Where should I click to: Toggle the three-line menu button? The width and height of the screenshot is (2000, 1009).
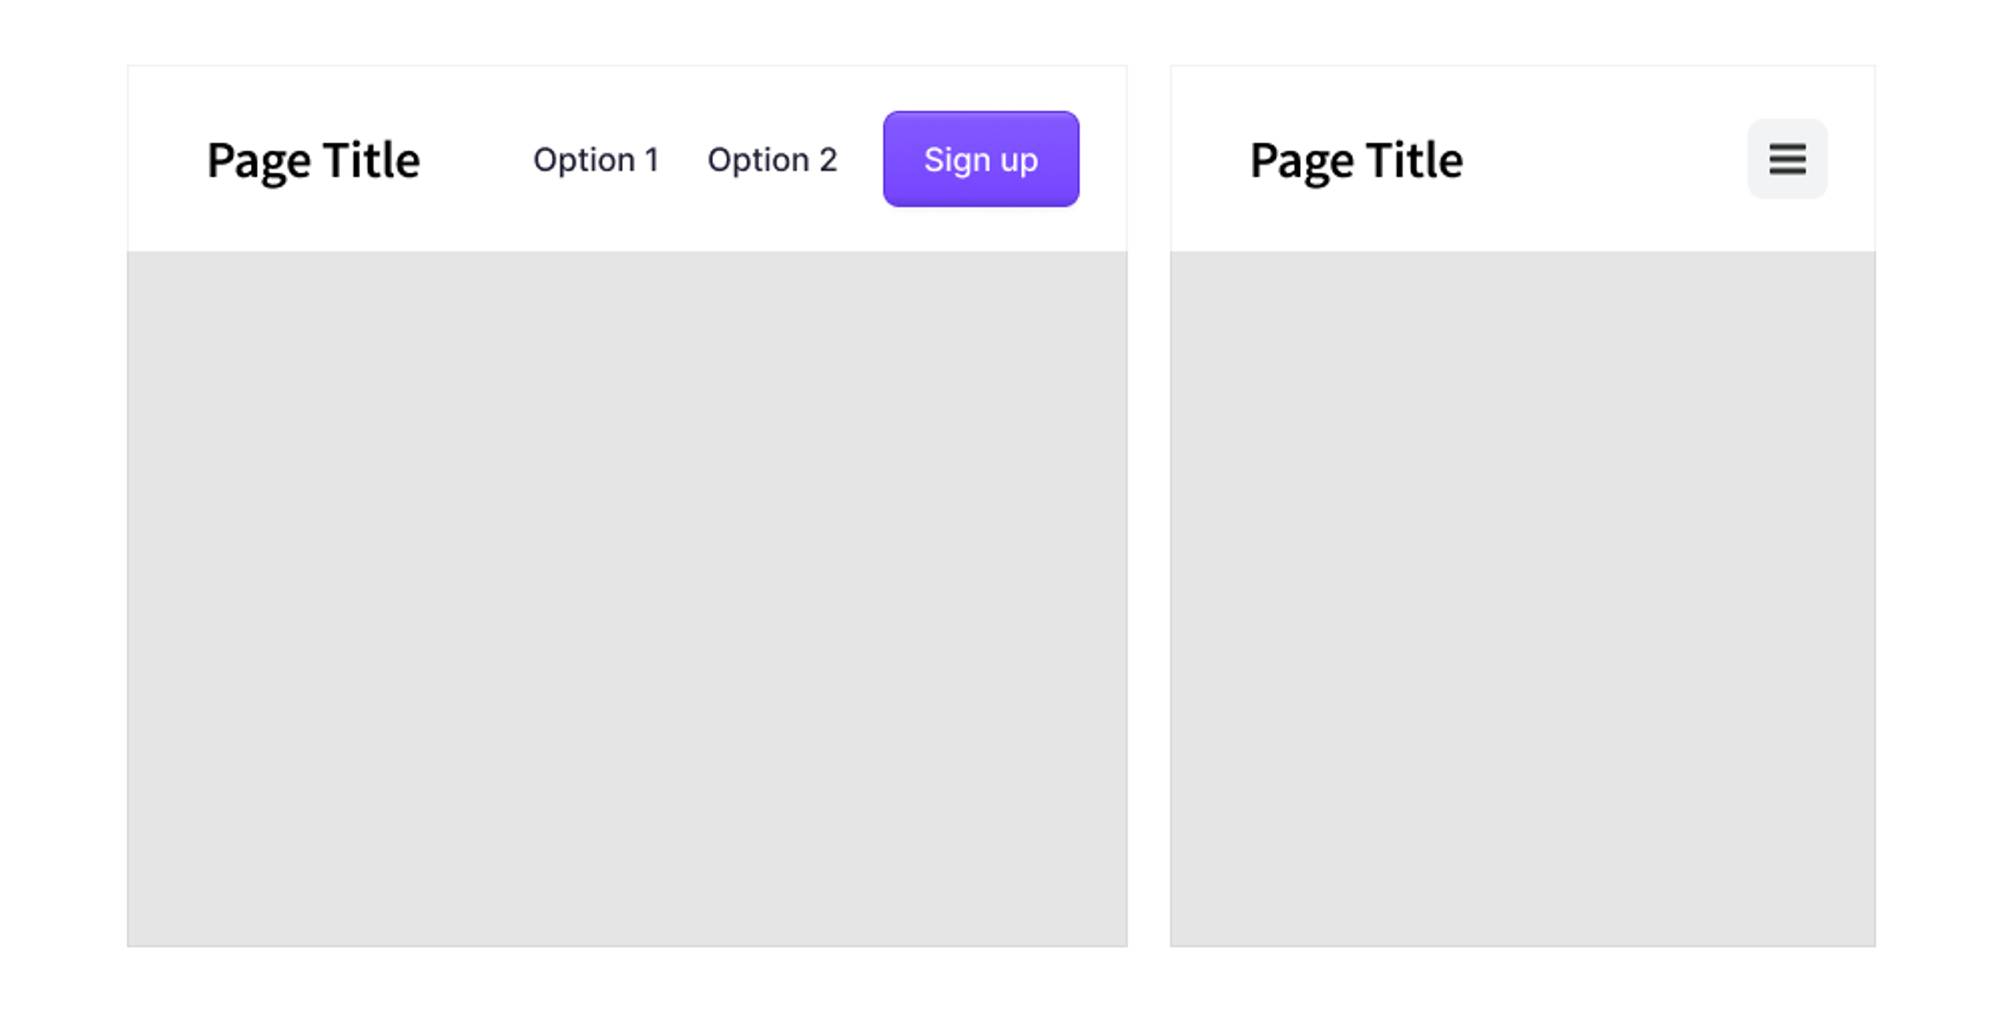pos(1787,159)
